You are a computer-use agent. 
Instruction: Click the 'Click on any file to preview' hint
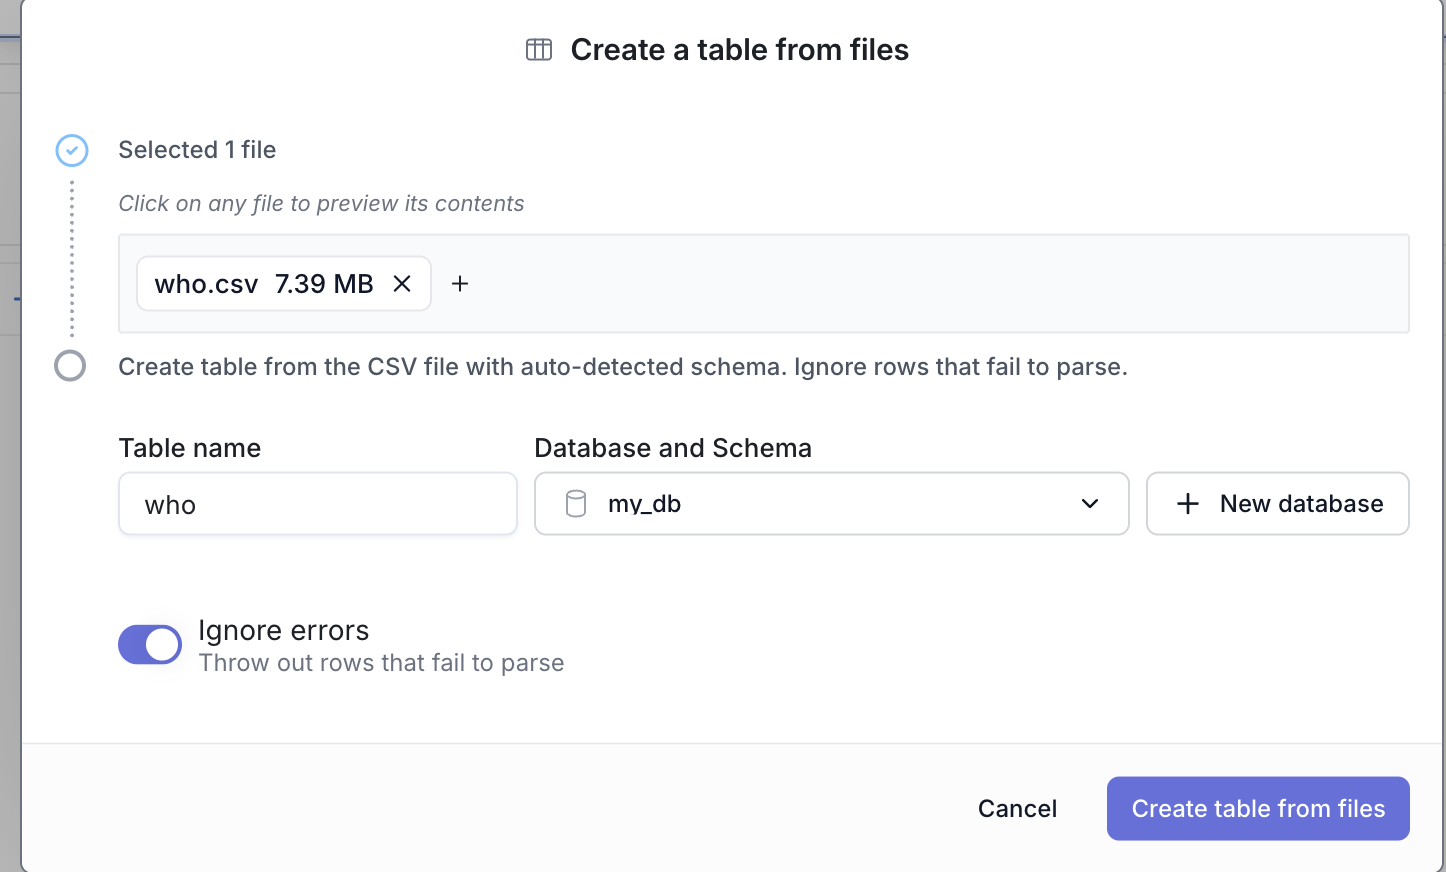pyautogui.click(x=321, y=204)
